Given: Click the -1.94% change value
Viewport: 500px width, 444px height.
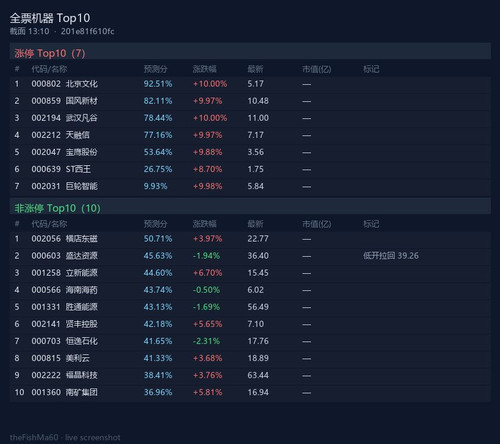Looking at the screenshot, I should click(x=206, y=256).
